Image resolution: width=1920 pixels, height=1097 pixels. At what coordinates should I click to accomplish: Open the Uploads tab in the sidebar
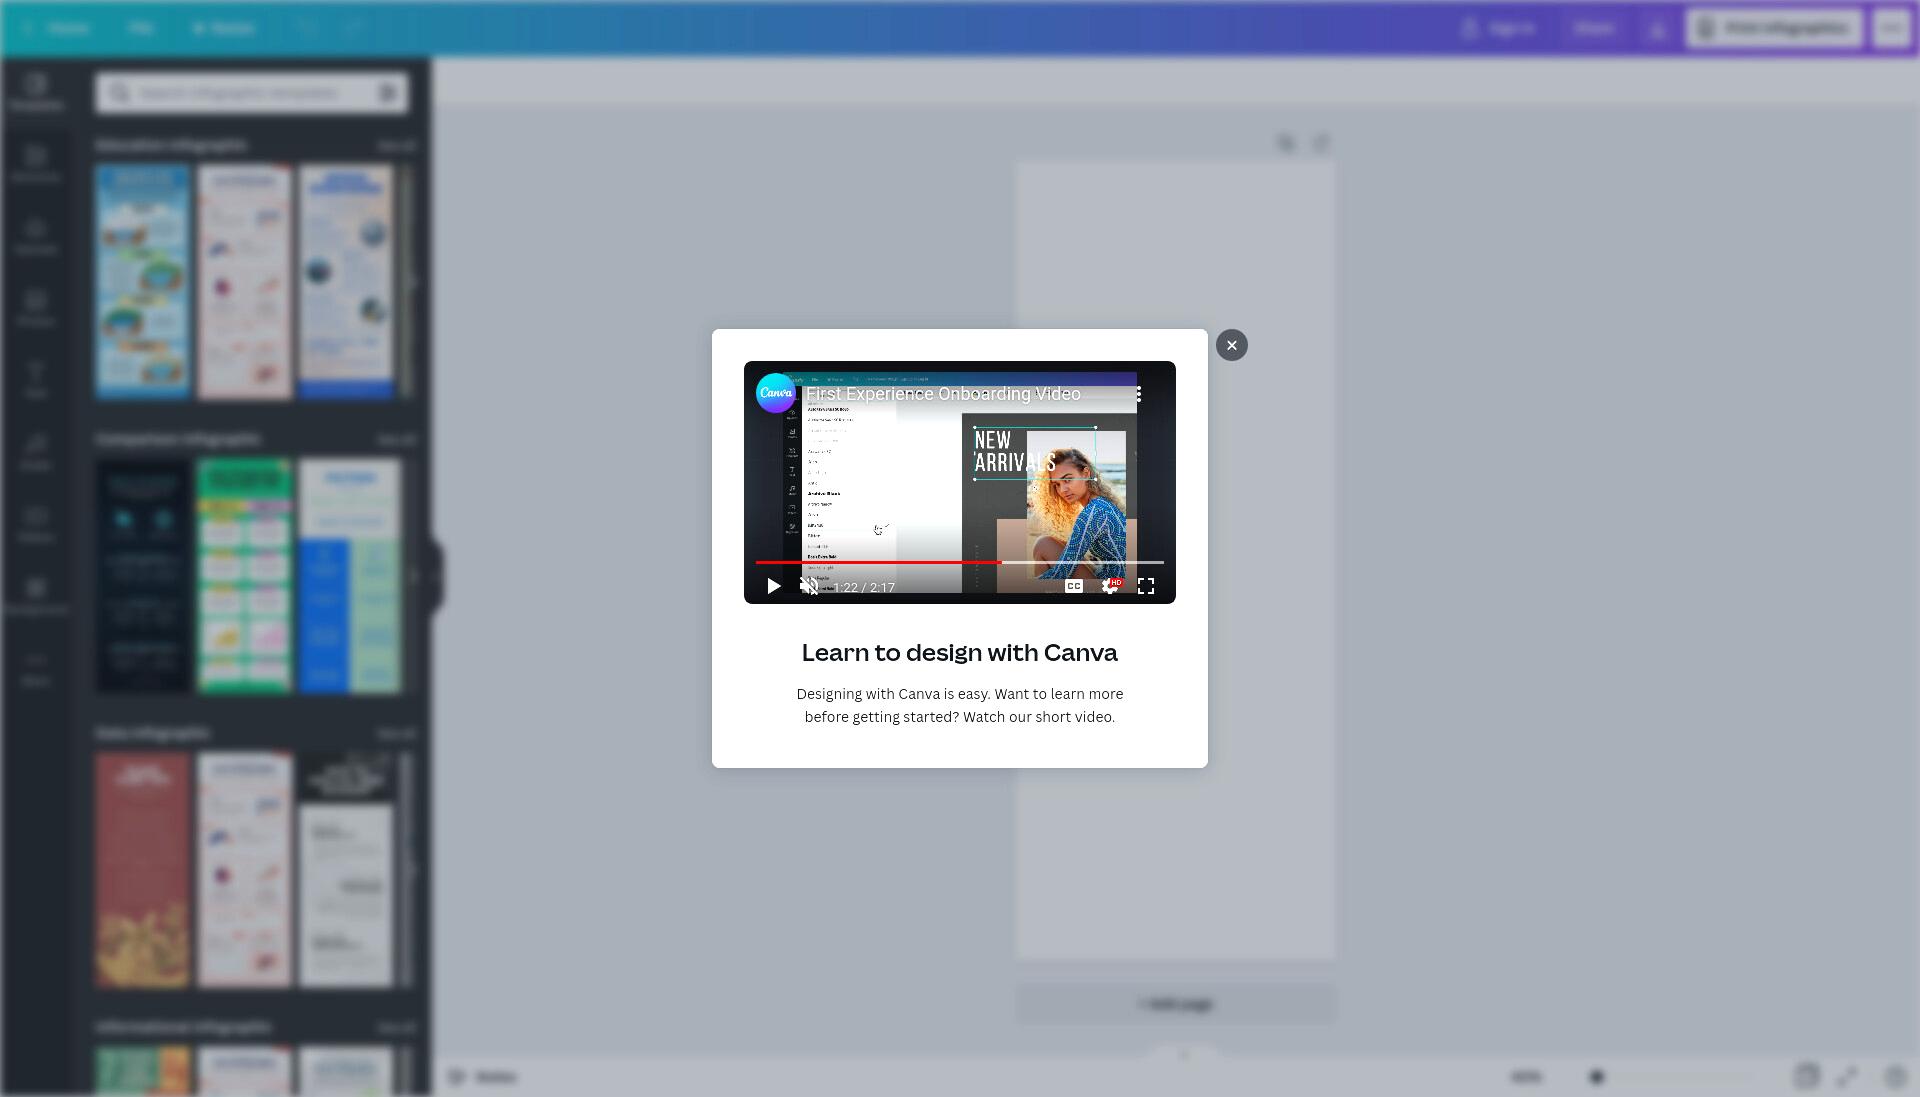tap(36, 236)
